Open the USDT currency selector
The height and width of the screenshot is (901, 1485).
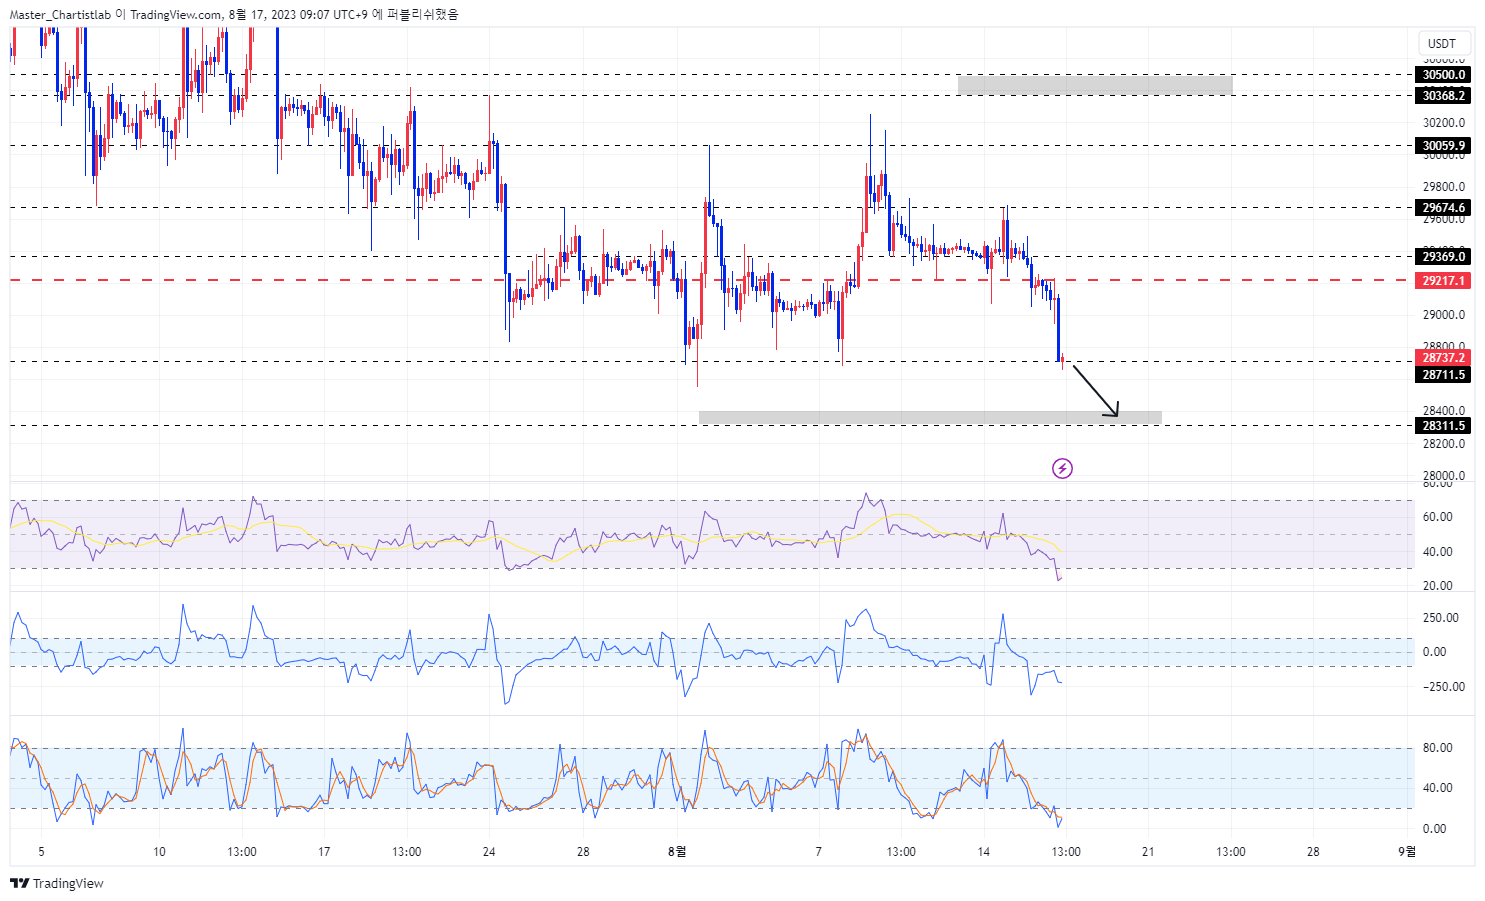[1444, 43]
